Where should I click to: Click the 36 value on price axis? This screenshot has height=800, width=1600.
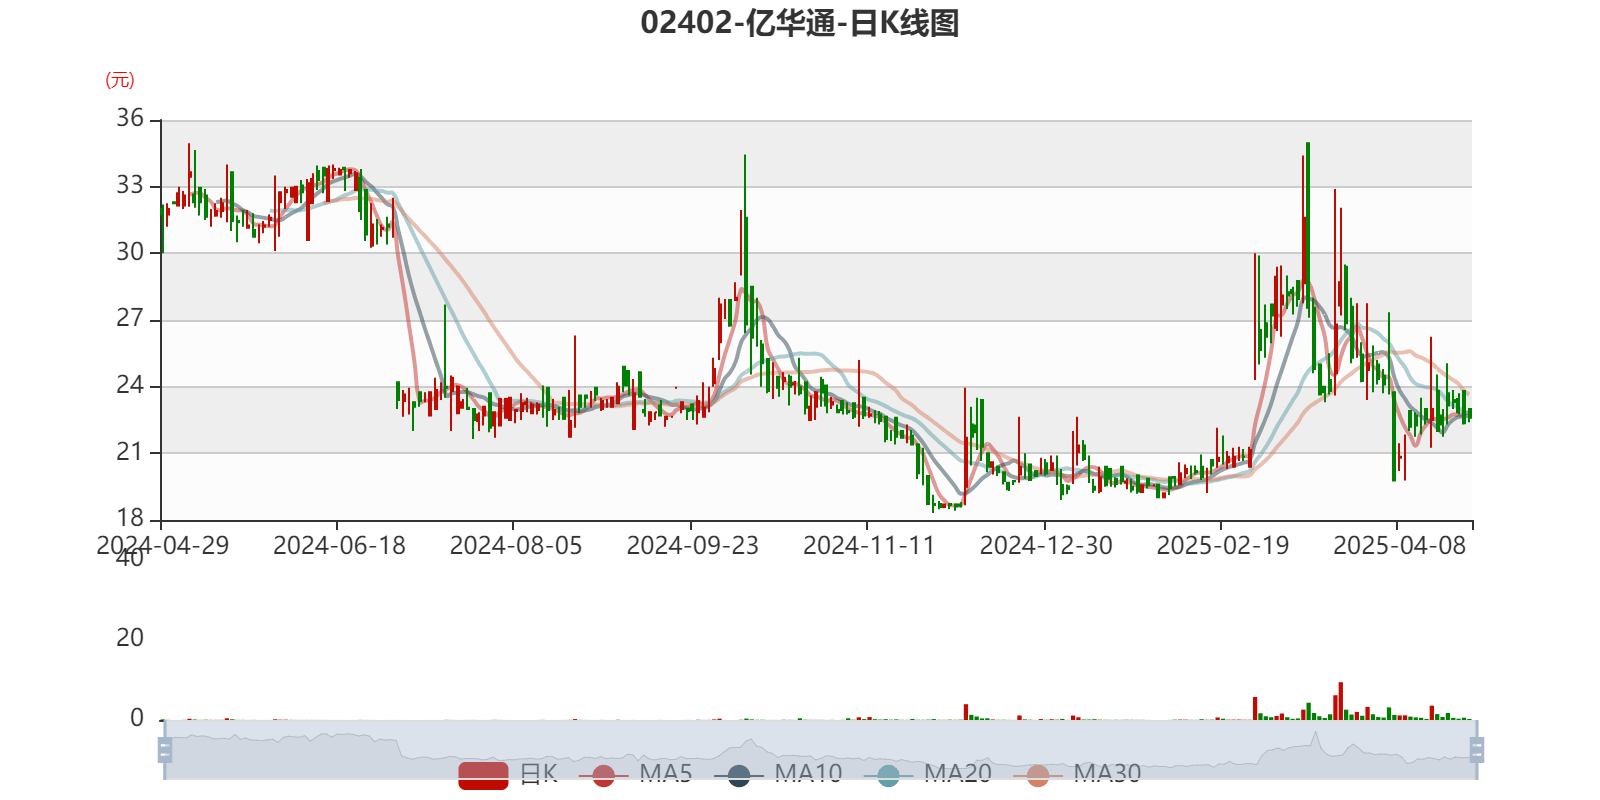point(130,118)
